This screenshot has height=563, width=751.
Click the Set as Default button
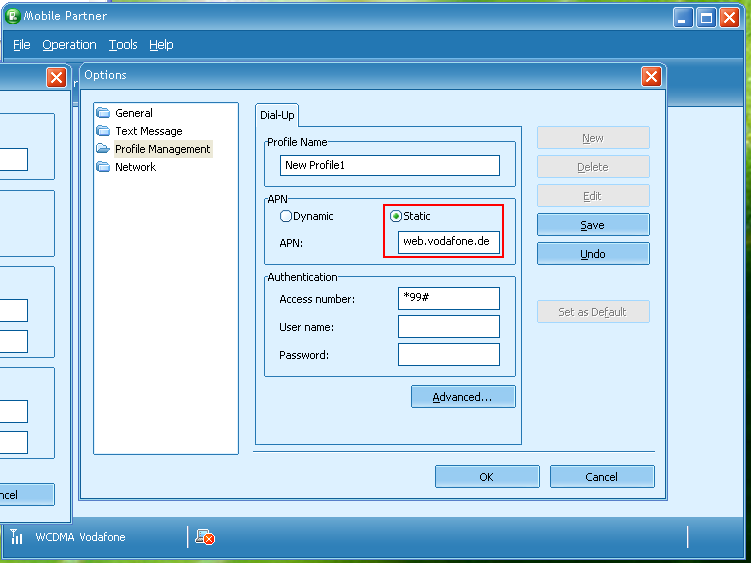tap(593, 312)
